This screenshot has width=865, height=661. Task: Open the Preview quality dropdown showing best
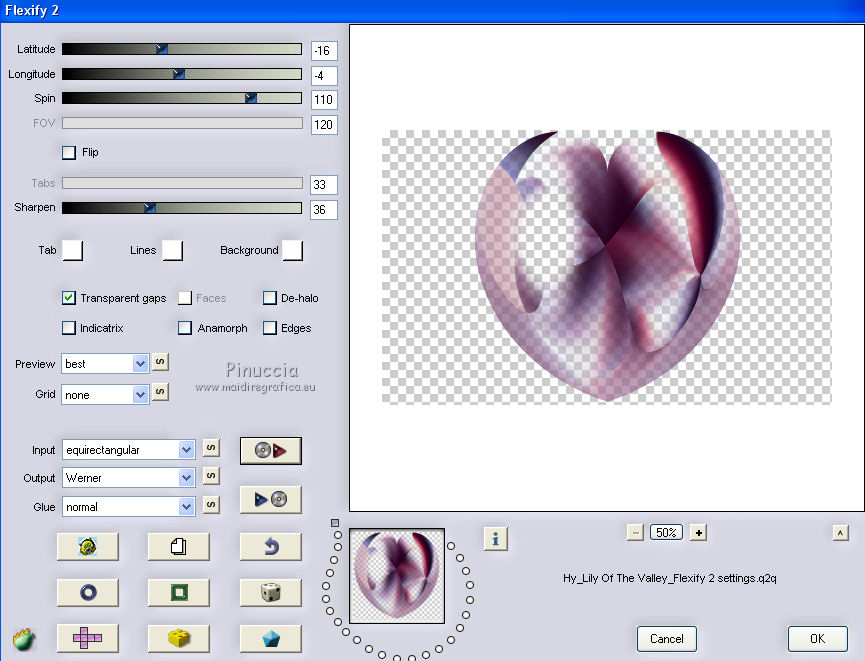point(105,364)
